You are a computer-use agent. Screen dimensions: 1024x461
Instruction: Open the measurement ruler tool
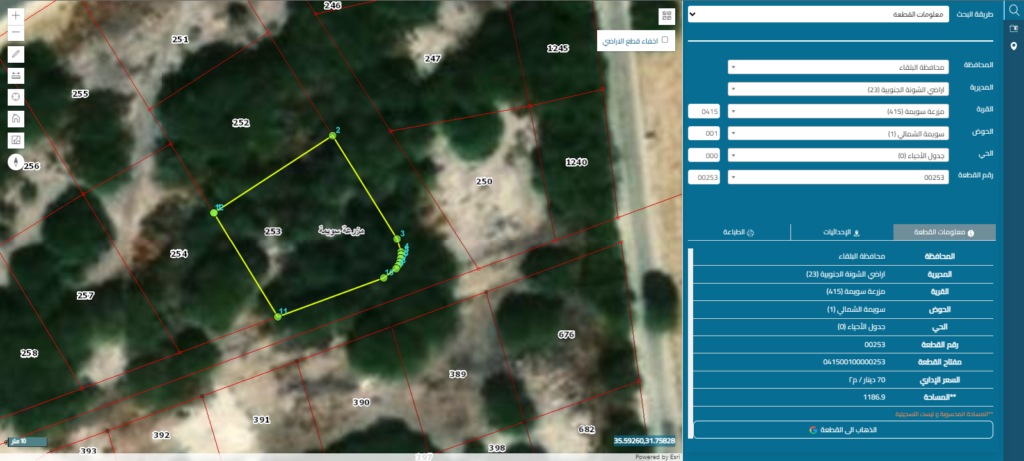point(16,76)
